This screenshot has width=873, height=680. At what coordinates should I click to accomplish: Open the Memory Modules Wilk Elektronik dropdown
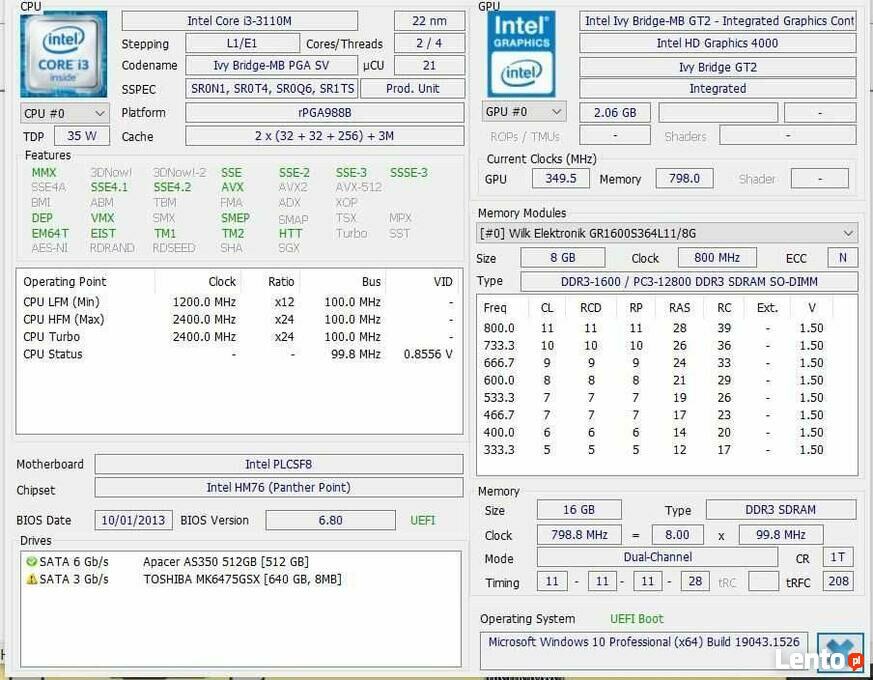click(668, 233)
